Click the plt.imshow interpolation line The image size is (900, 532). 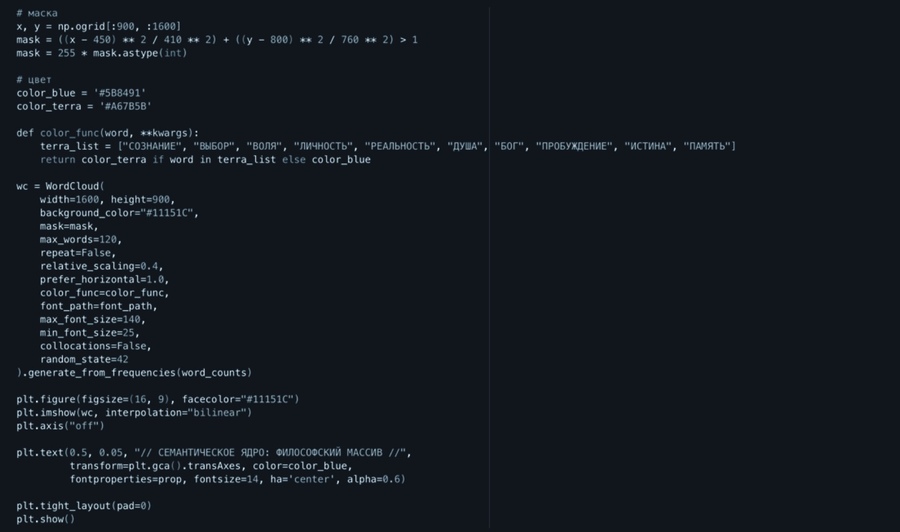pyautogui.click(x=134, y=412)
